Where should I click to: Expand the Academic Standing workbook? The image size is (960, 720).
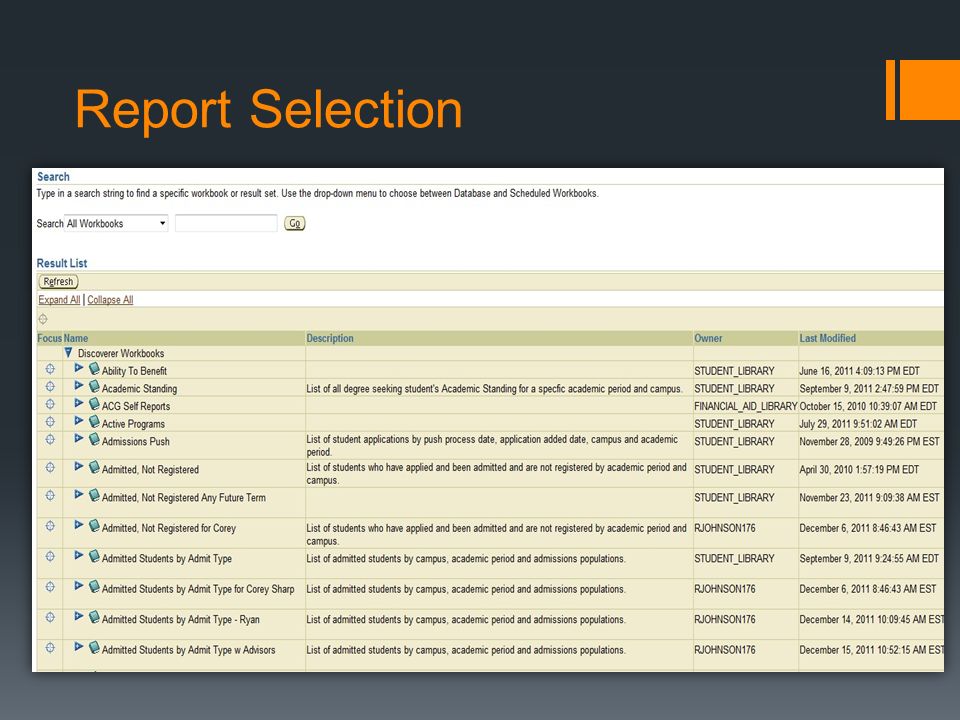point(78,385)
